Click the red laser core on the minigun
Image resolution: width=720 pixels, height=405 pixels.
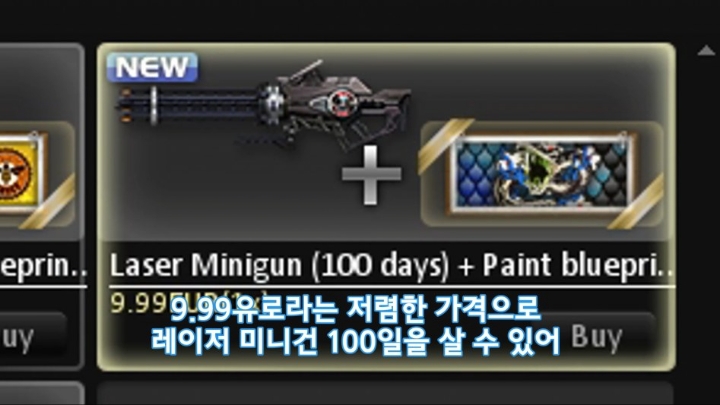pos(340,102)
